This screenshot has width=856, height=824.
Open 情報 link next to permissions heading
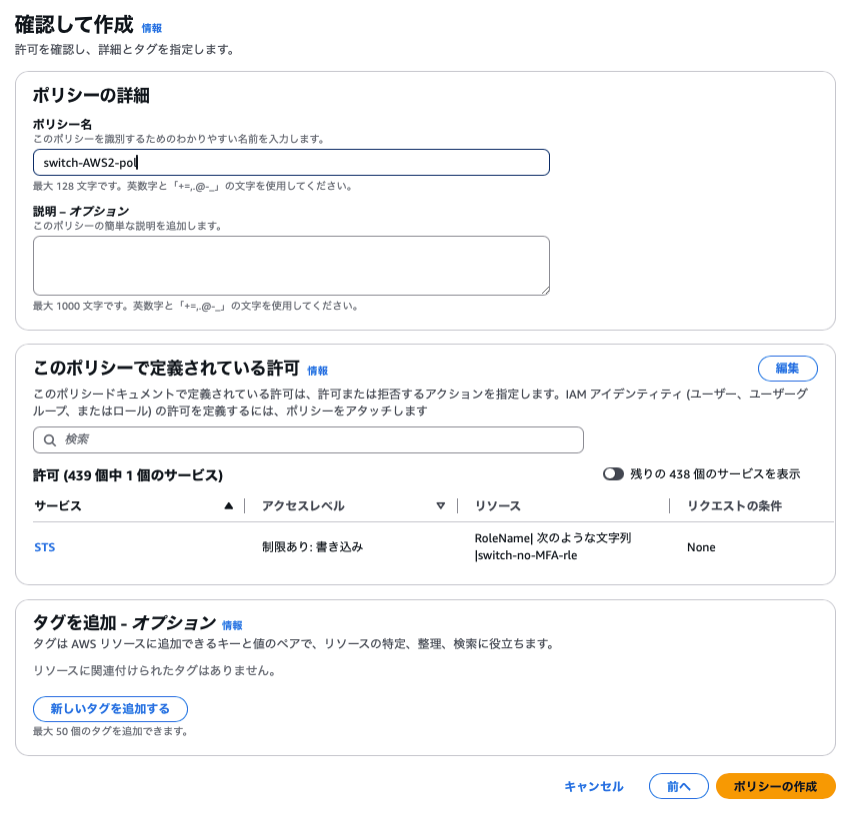pyautogui.click(x=318, y=370)
